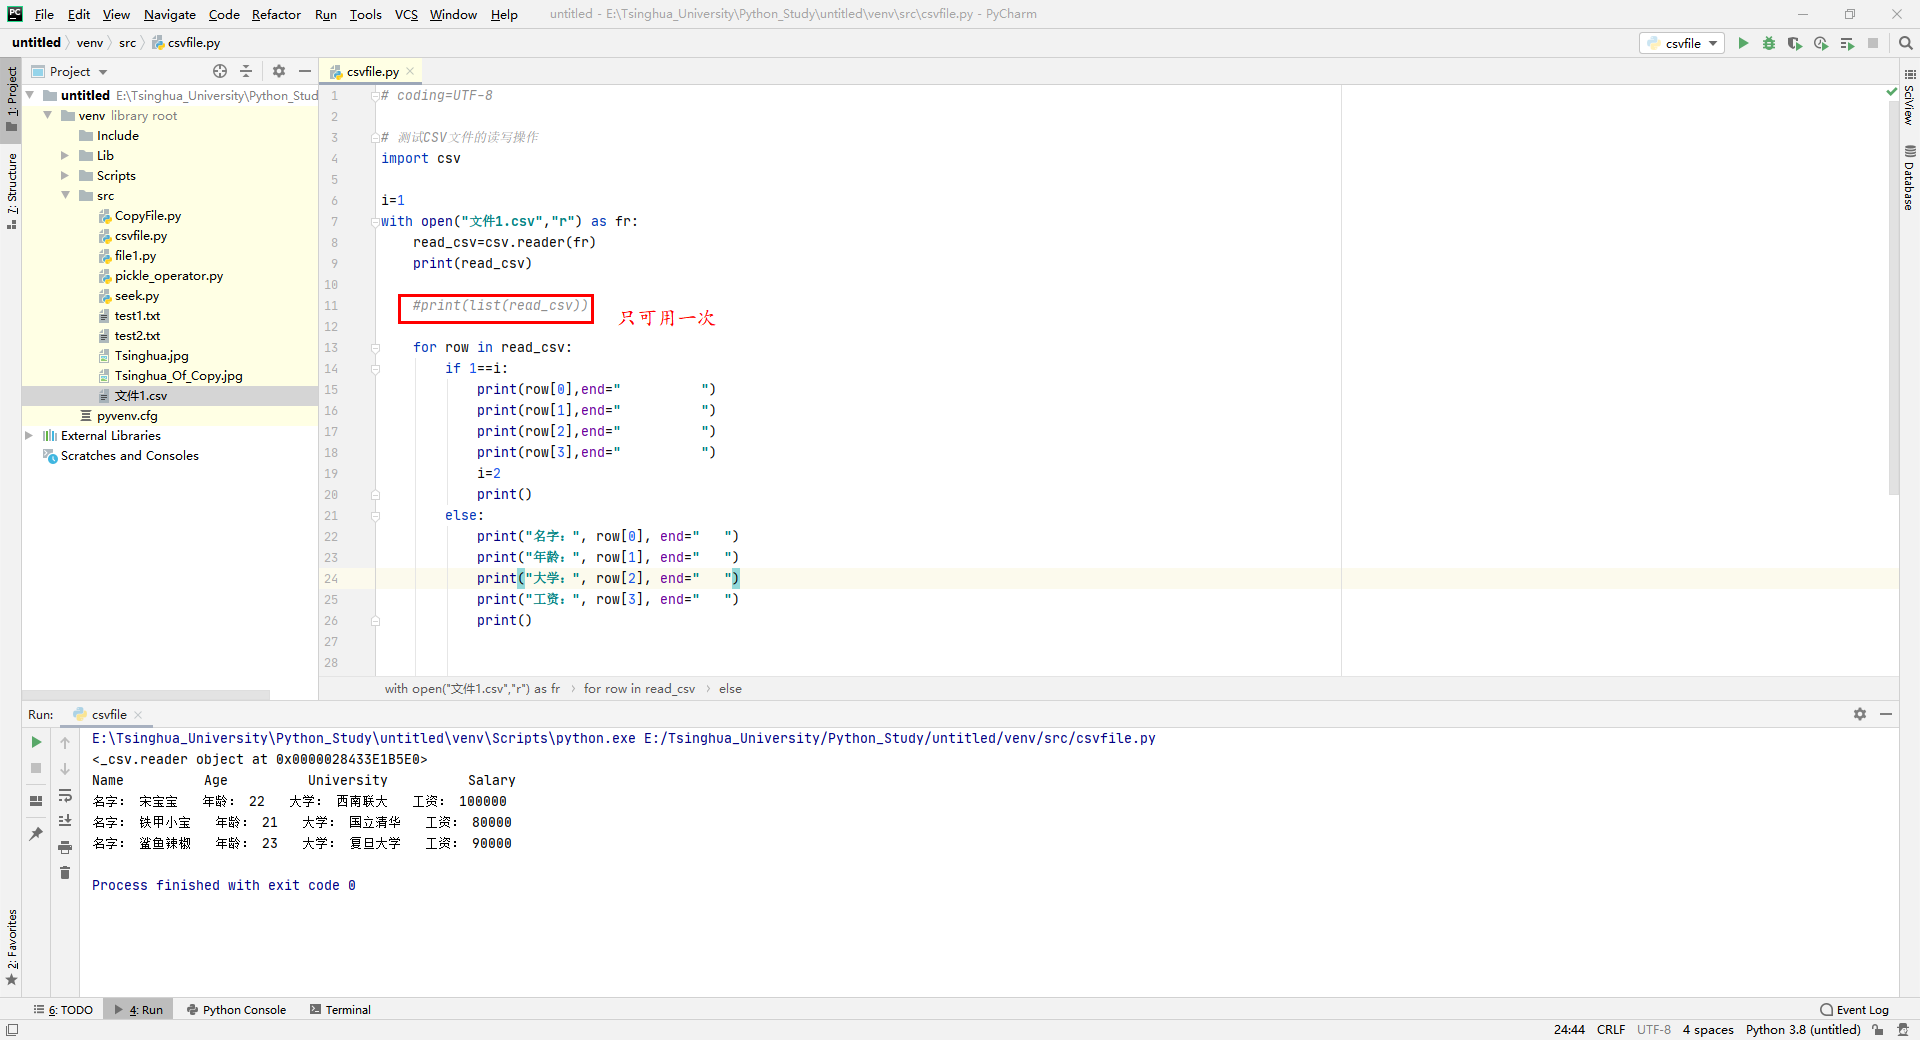
Task: Expand the Scripts folder
Action: 66,175
